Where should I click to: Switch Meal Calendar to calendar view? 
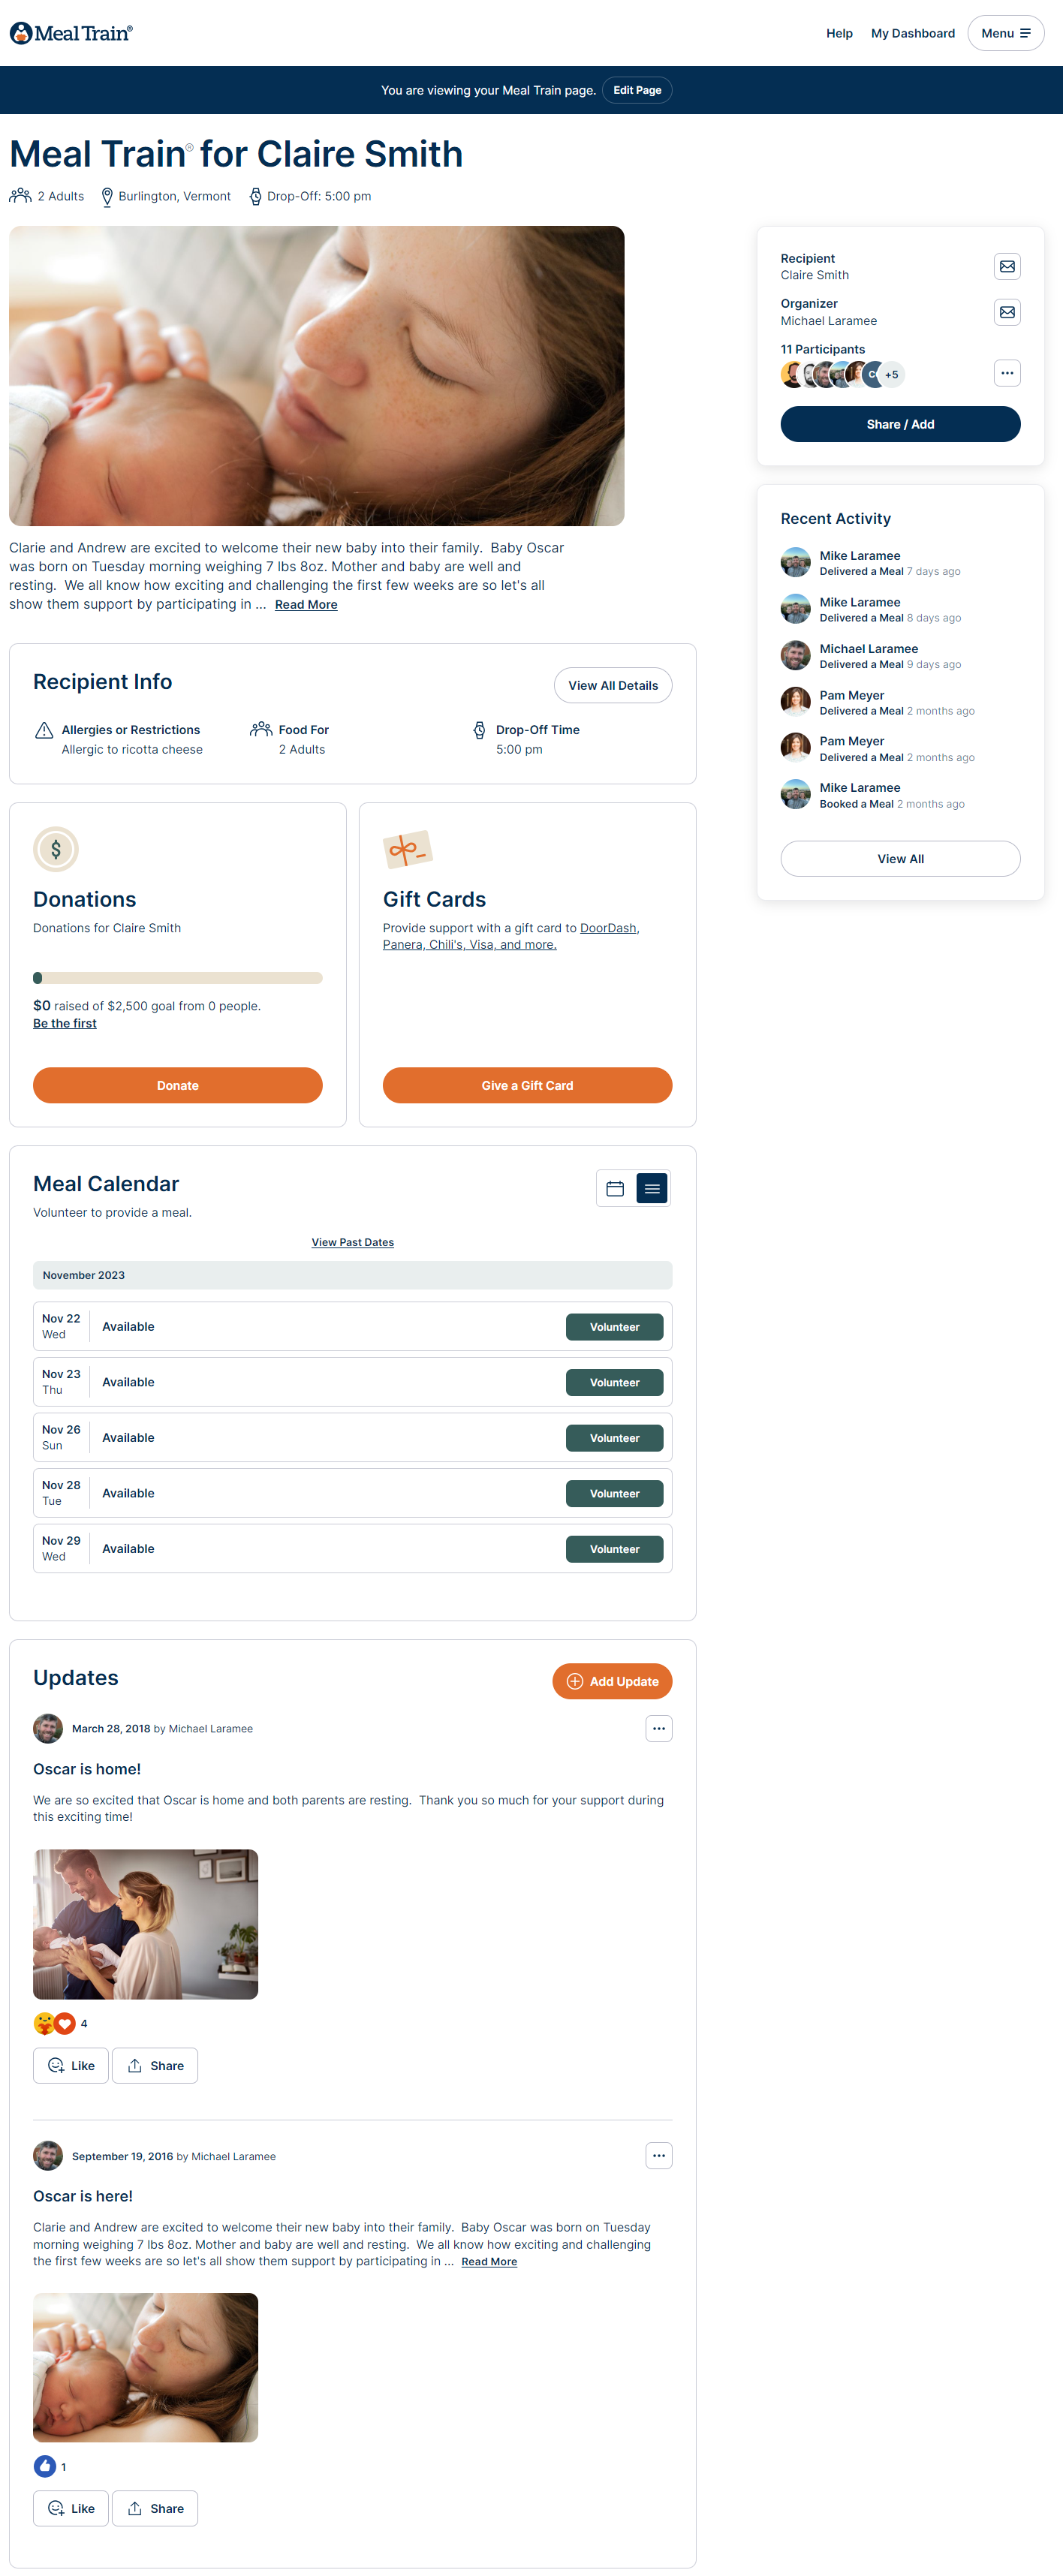(615, 1188)
